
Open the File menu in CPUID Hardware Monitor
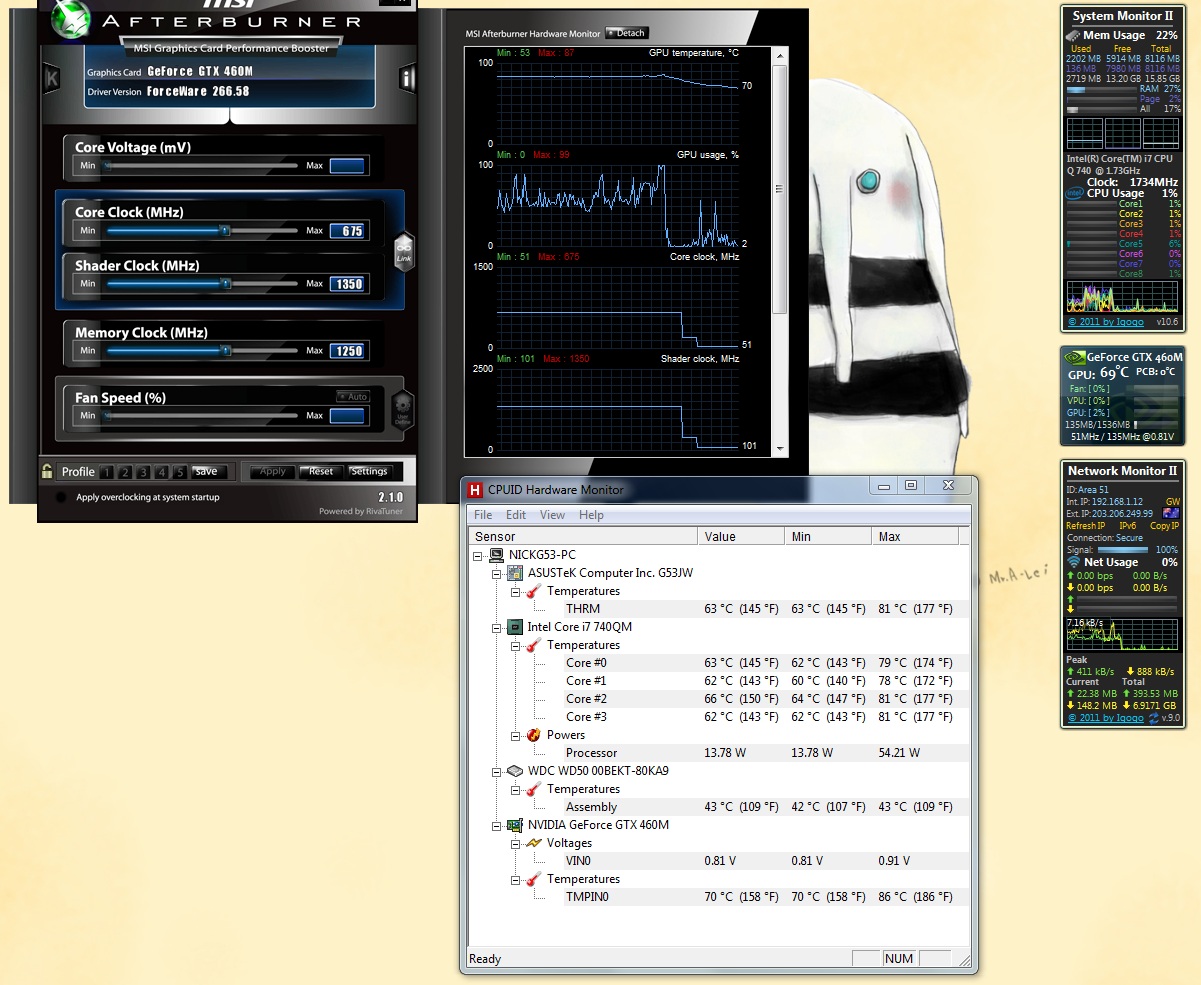point(483,515)
